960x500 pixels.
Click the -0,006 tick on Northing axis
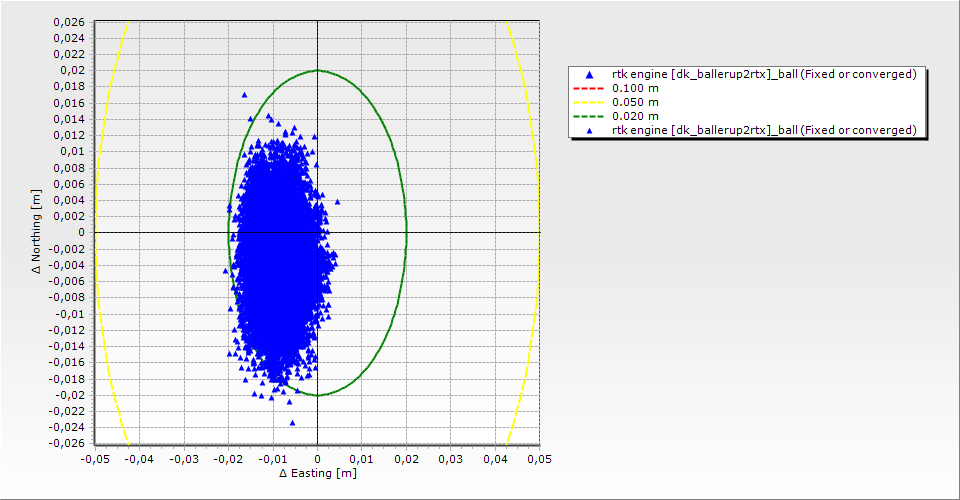coord(67,282)
